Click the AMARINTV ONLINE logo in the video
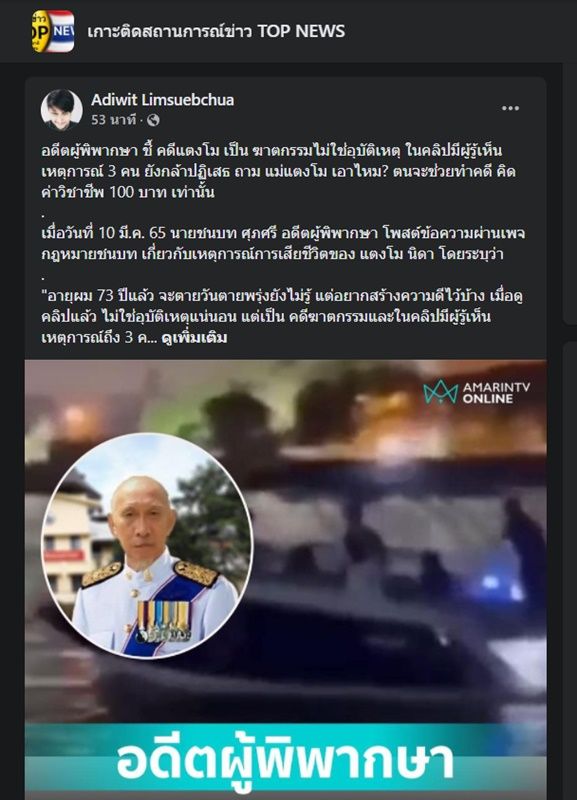Viewport: 577px width, 800px height. 476,392
